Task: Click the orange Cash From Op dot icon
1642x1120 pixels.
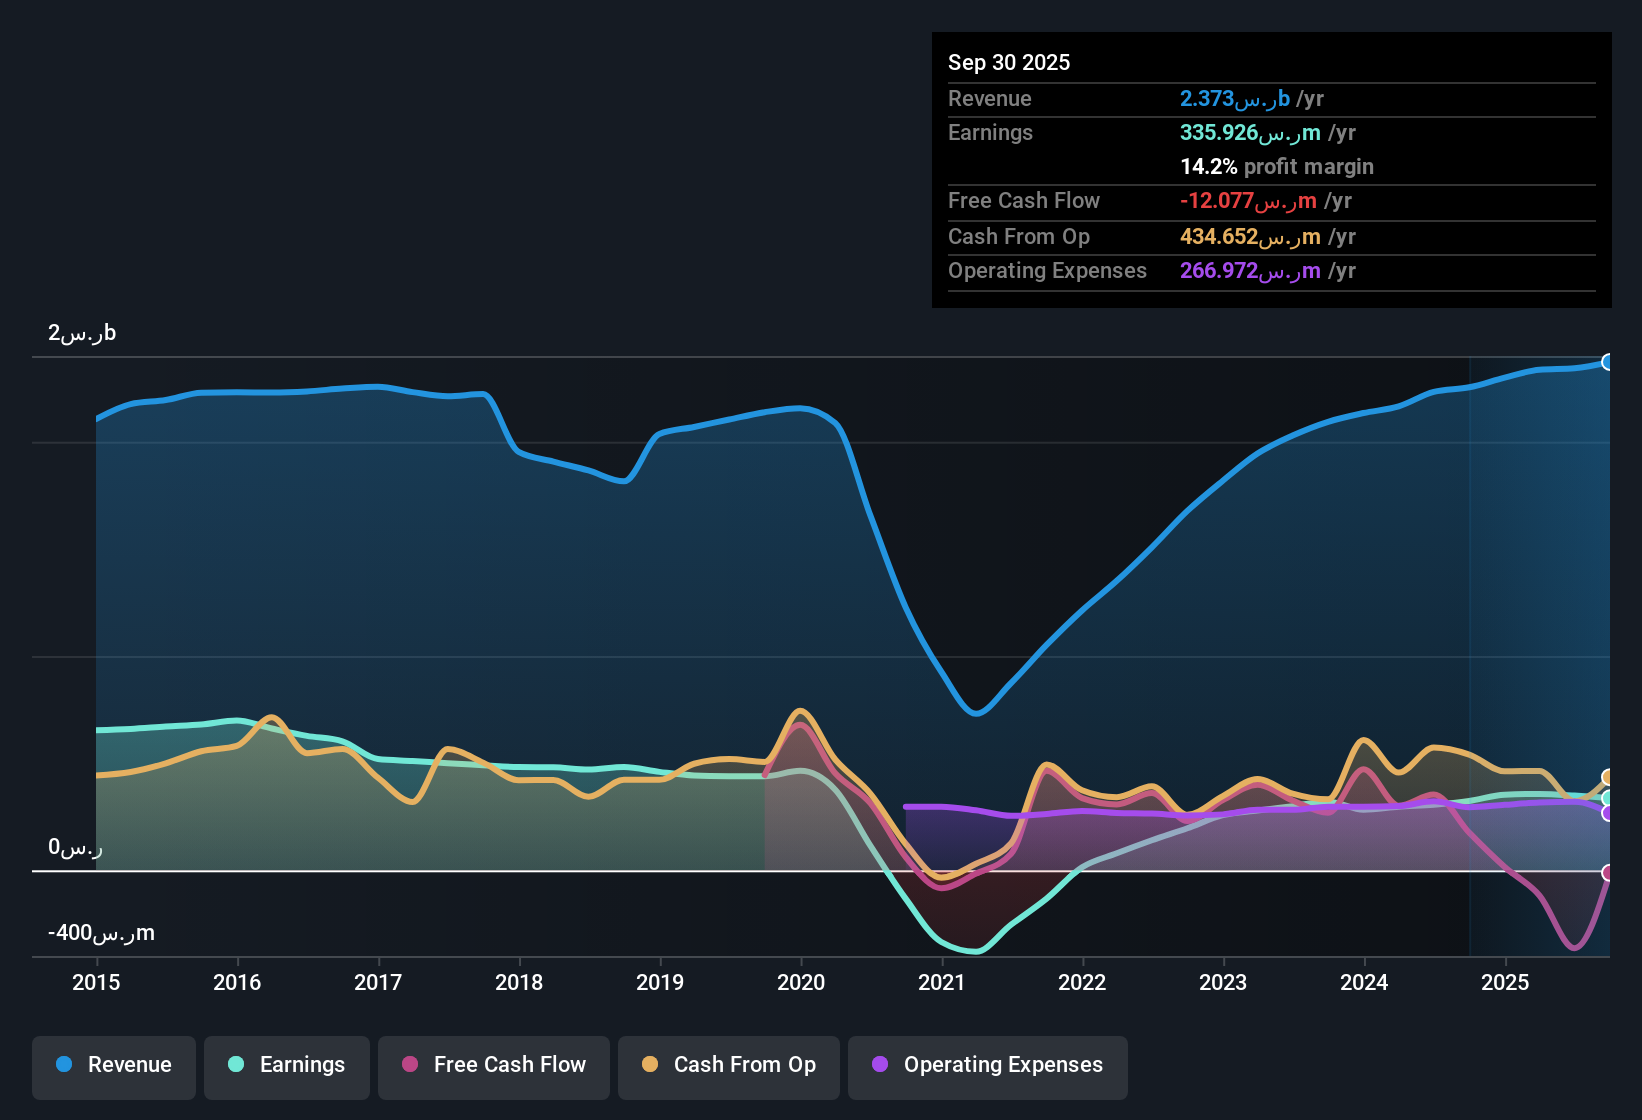Action: [x=650, y=1065]
